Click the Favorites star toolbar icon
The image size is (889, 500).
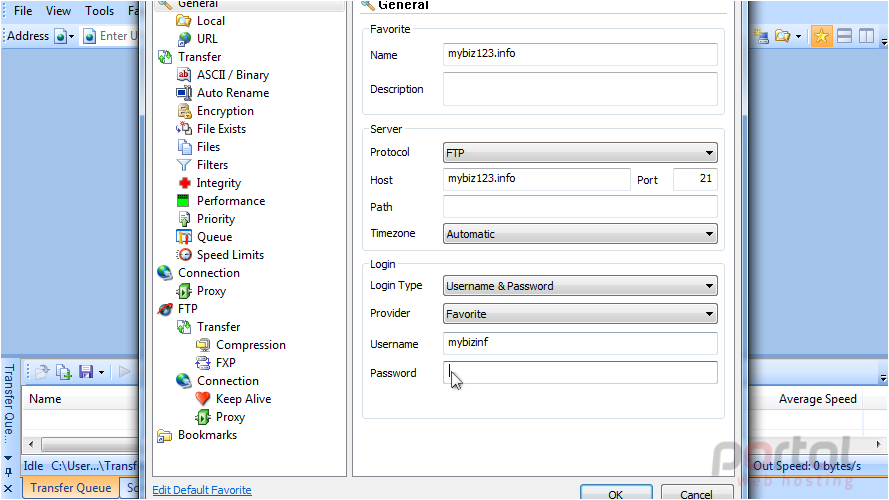point(821,36)
